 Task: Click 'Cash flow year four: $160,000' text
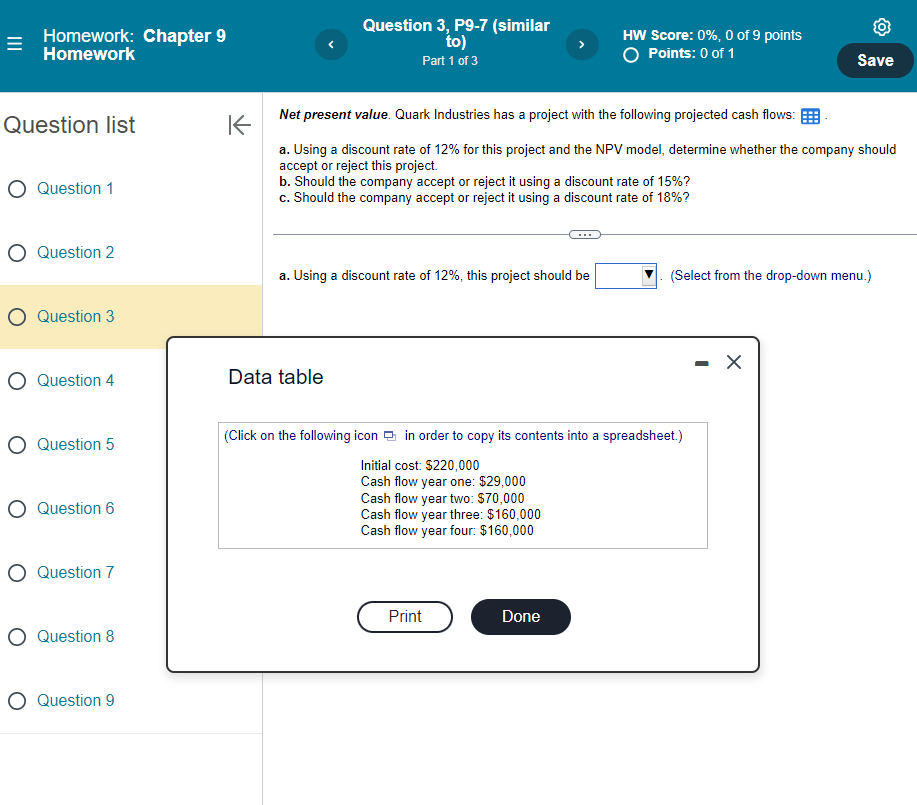coord(447,531)
